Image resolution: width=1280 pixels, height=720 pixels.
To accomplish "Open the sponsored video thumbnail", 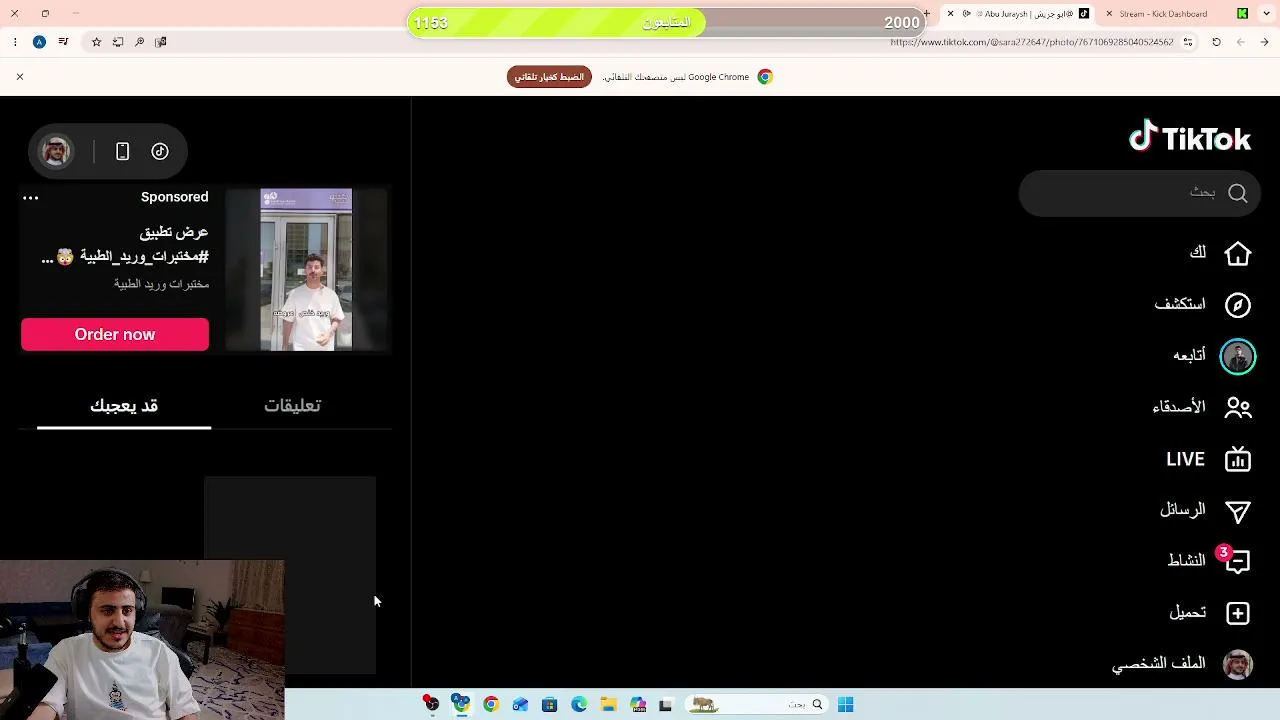I will point(306,269).
